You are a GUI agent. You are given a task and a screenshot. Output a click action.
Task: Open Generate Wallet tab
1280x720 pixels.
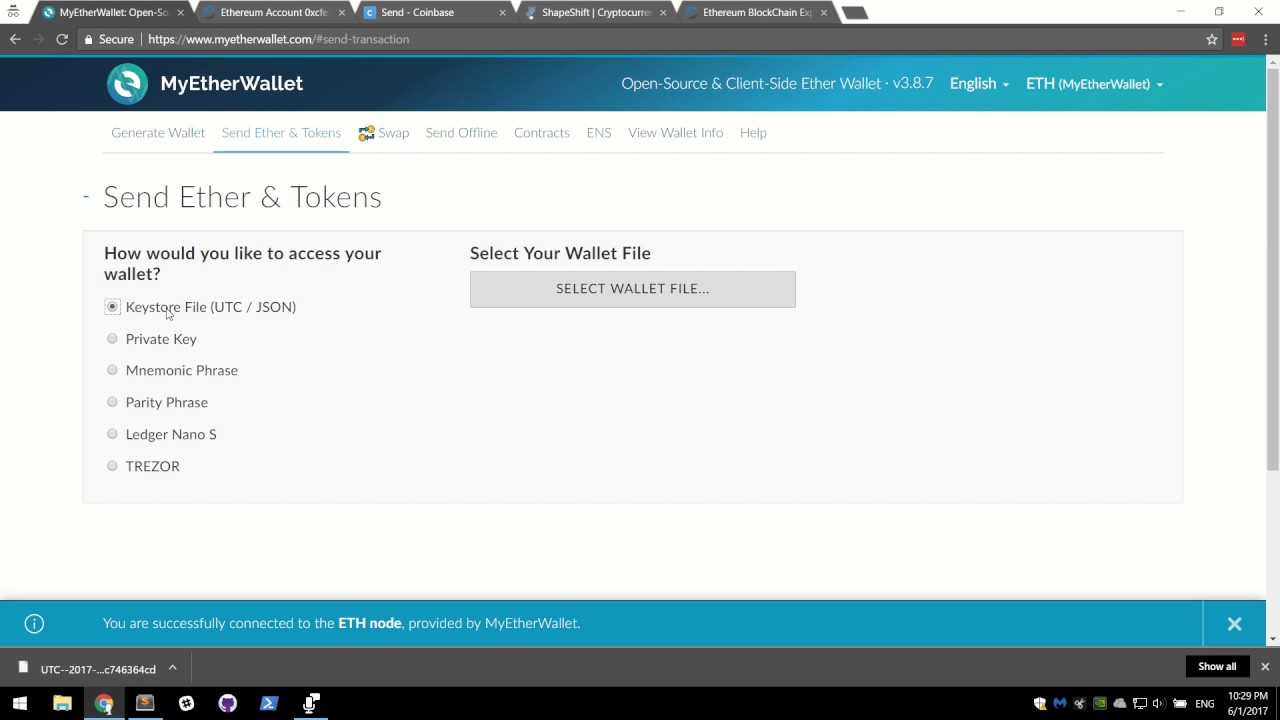158,133
